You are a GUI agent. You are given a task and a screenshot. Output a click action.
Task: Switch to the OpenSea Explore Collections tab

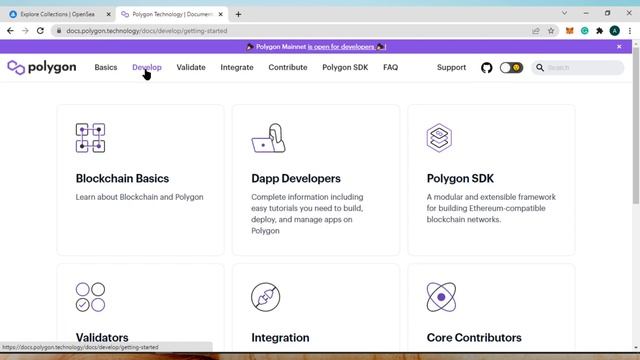click(60, 14)
